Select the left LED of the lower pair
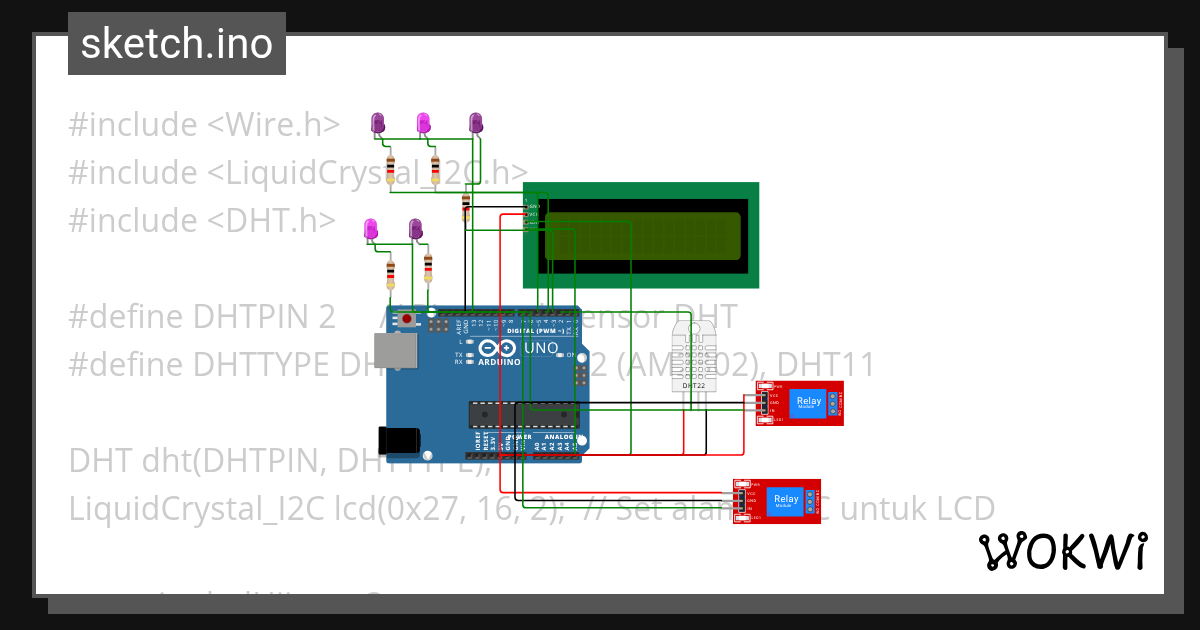Image resolution: width=1200 pixels, height=630 pixels. 371,228
